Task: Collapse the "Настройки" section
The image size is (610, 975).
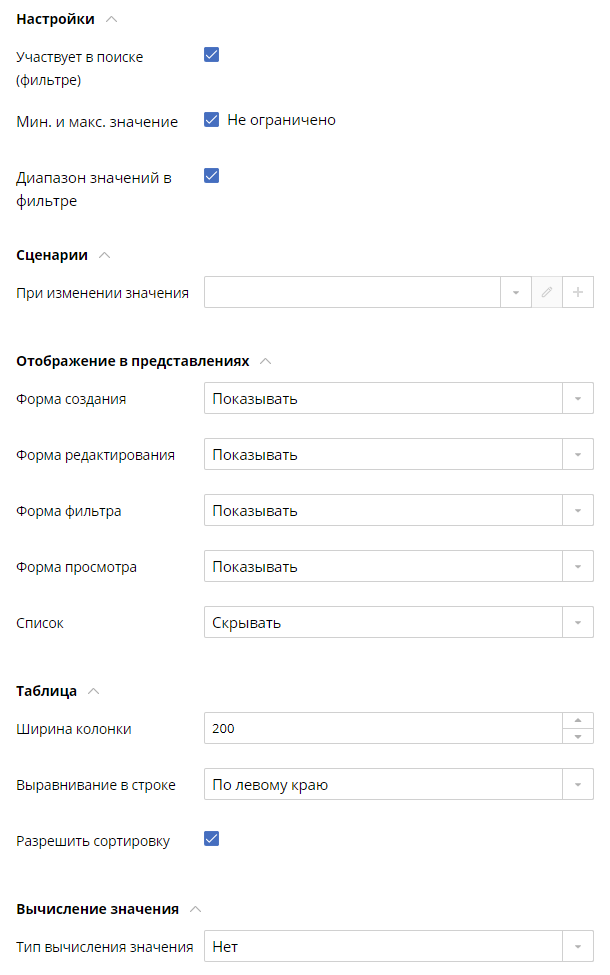Action: click(x=111, y=19)
